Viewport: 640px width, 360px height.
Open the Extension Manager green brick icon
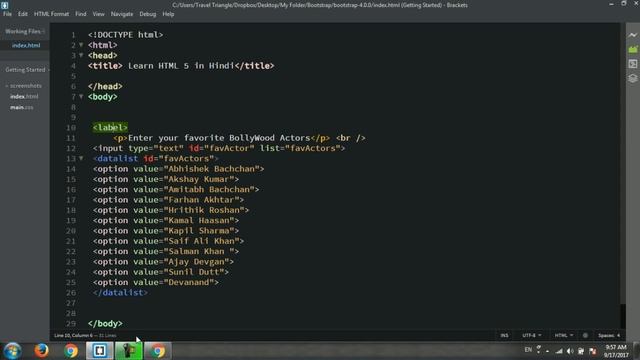click(x=632, y=49)
